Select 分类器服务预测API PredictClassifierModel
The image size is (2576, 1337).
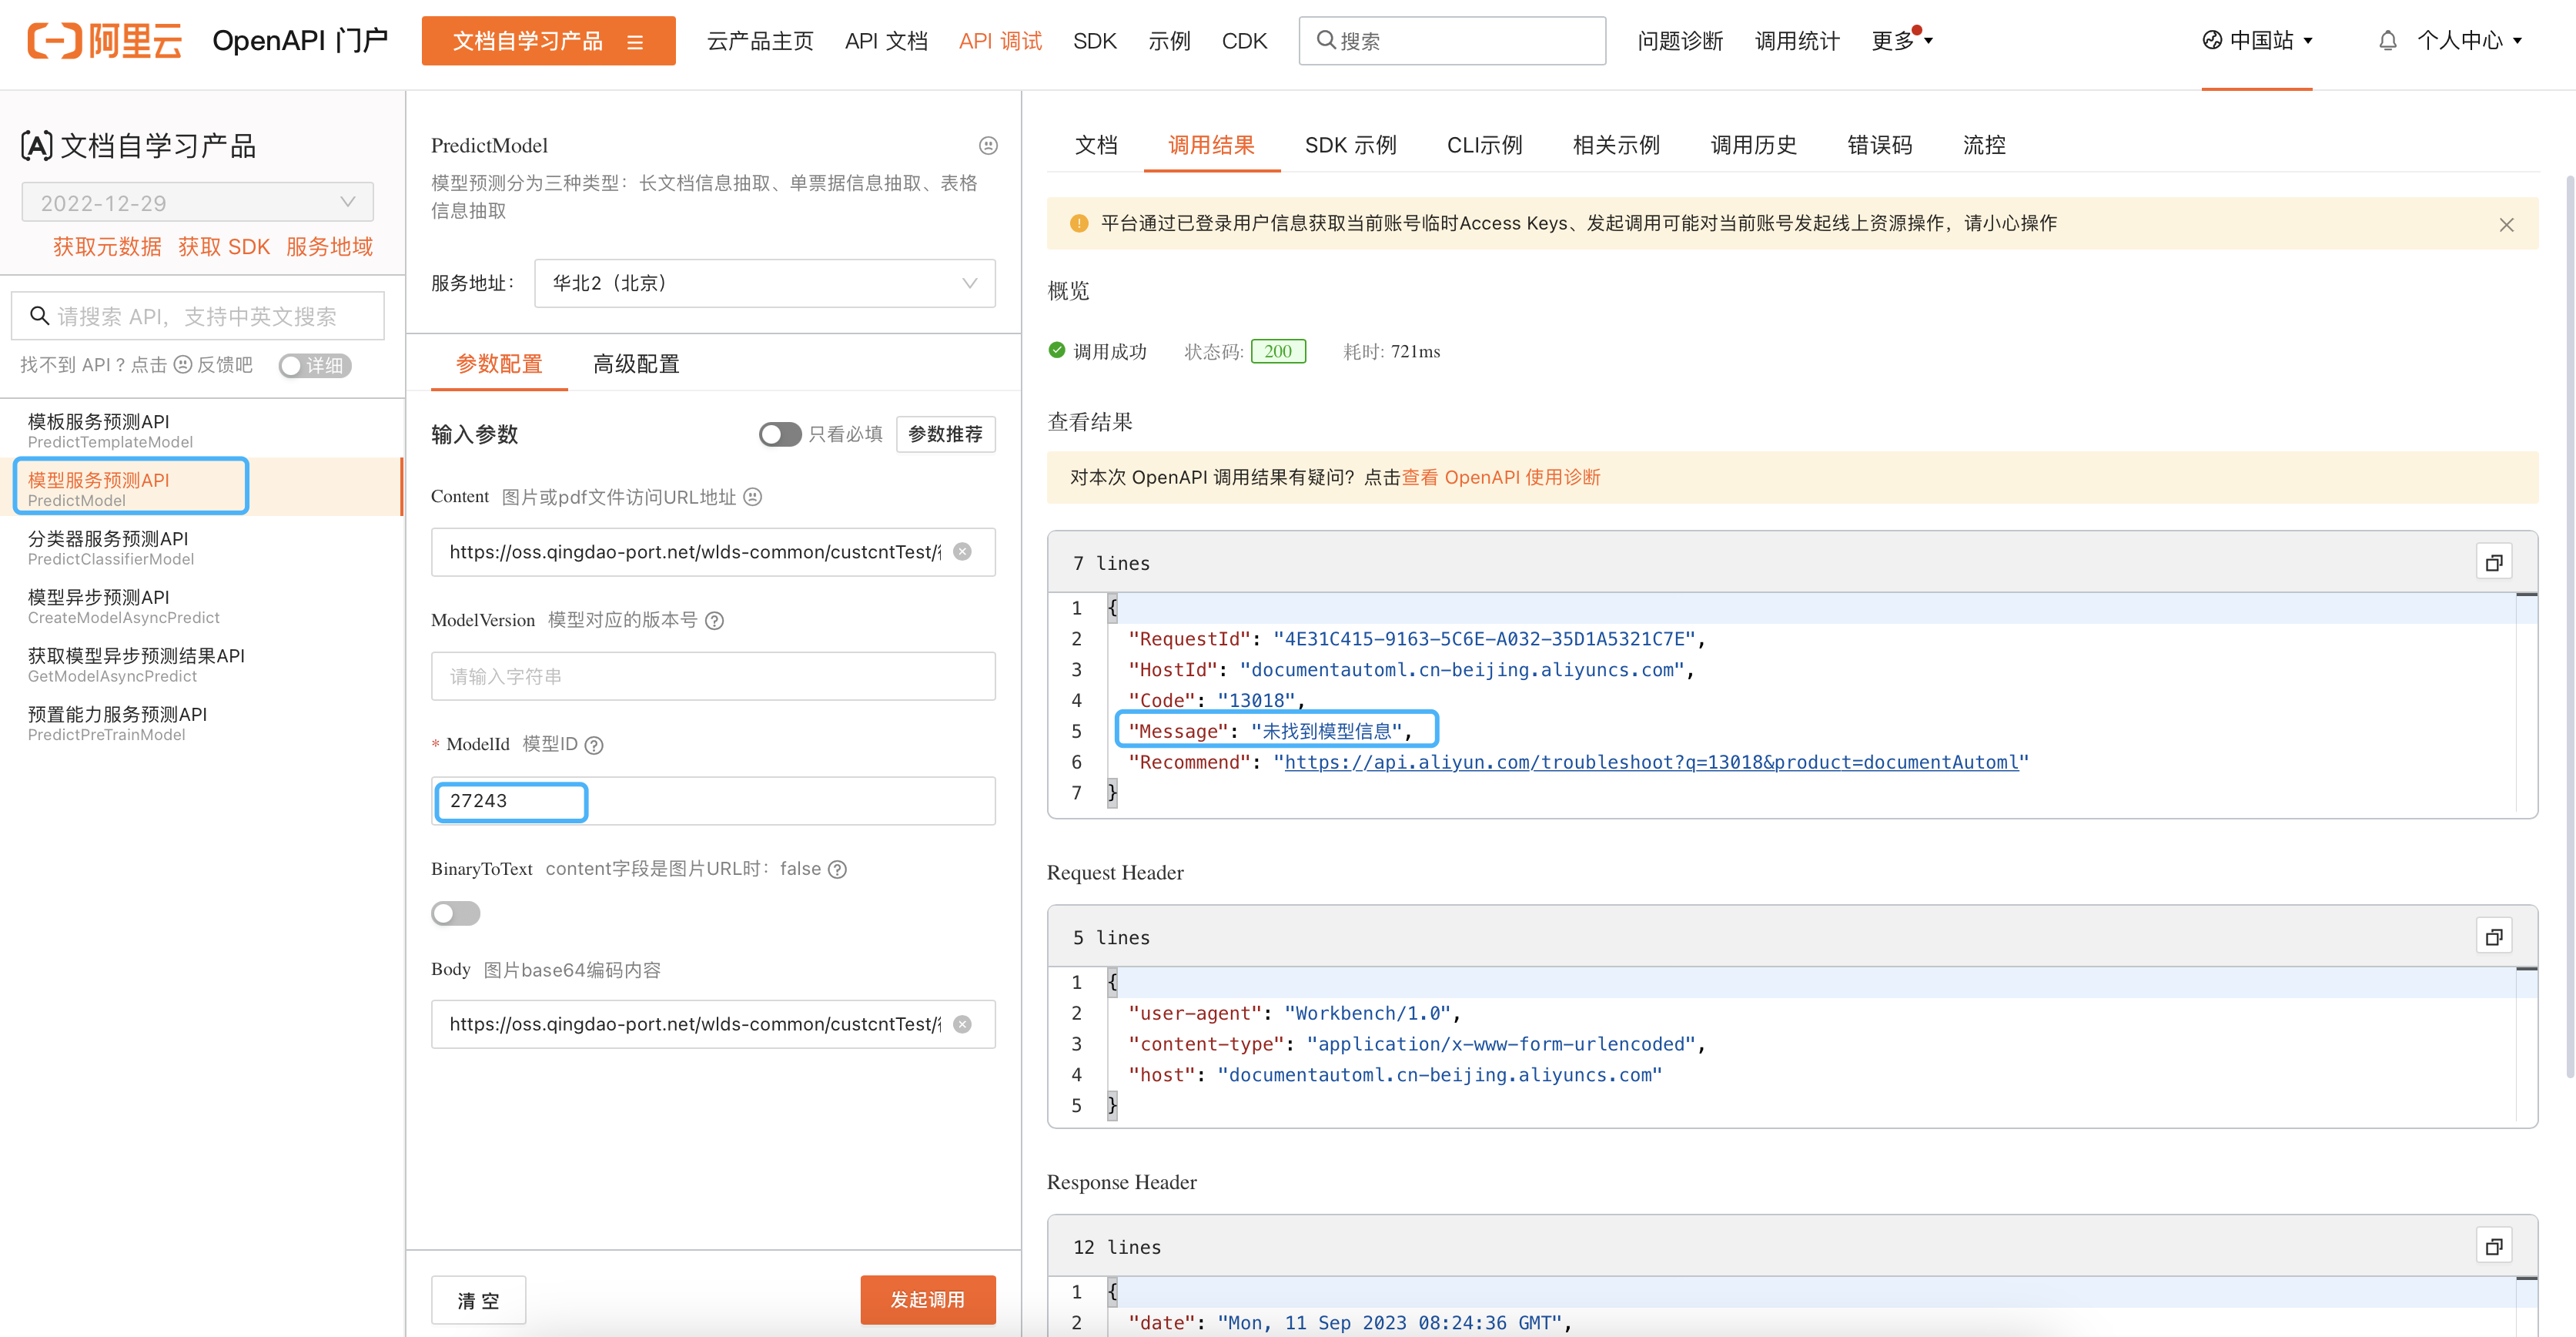point(200,547)
